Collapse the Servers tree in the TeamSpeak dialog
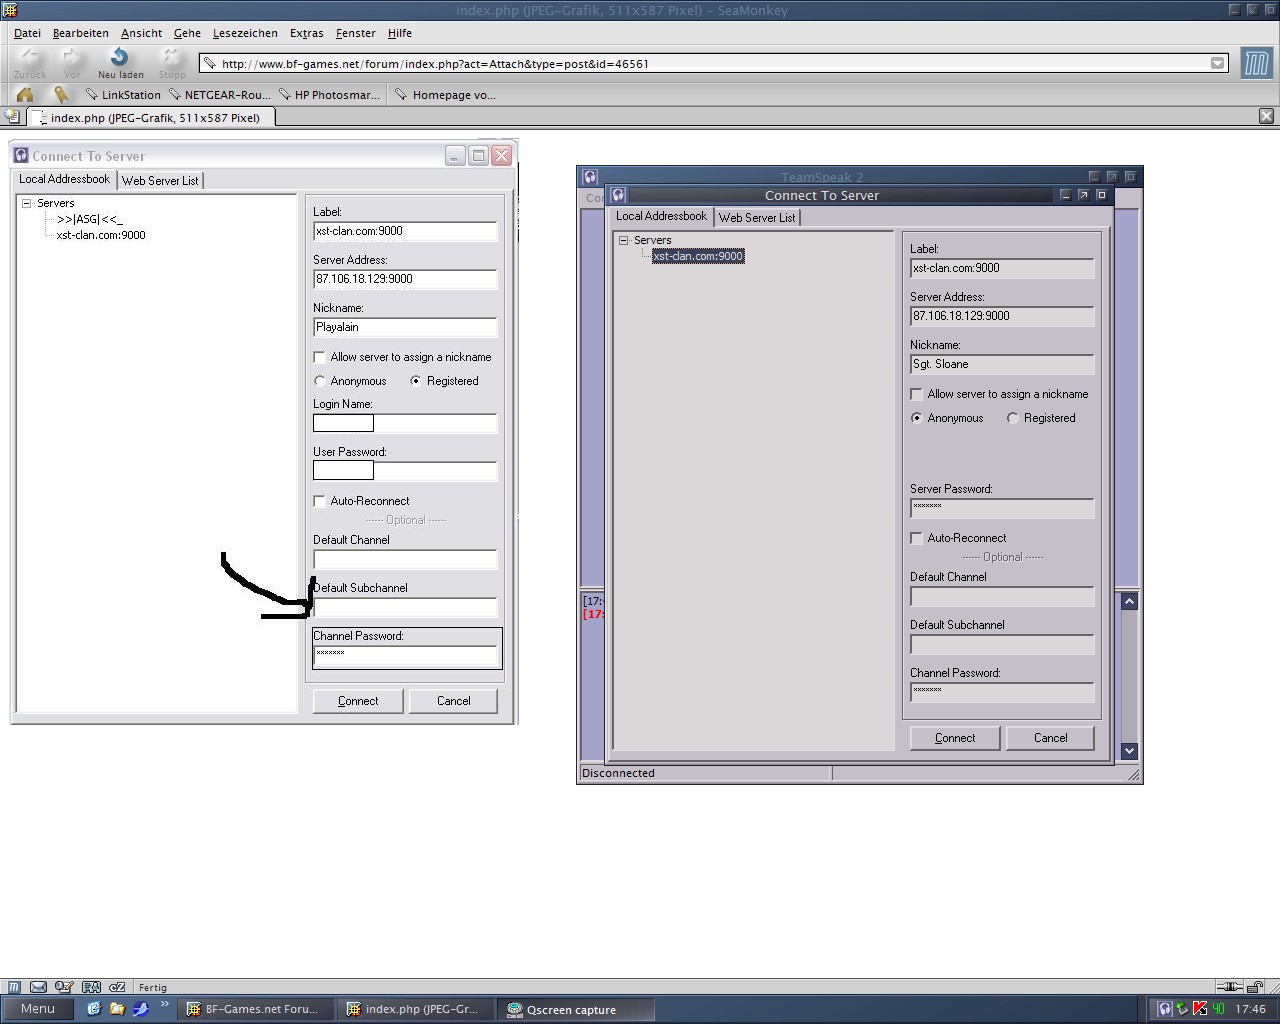The width and height of the screenshot is (1280, 1024). (623, 240)
